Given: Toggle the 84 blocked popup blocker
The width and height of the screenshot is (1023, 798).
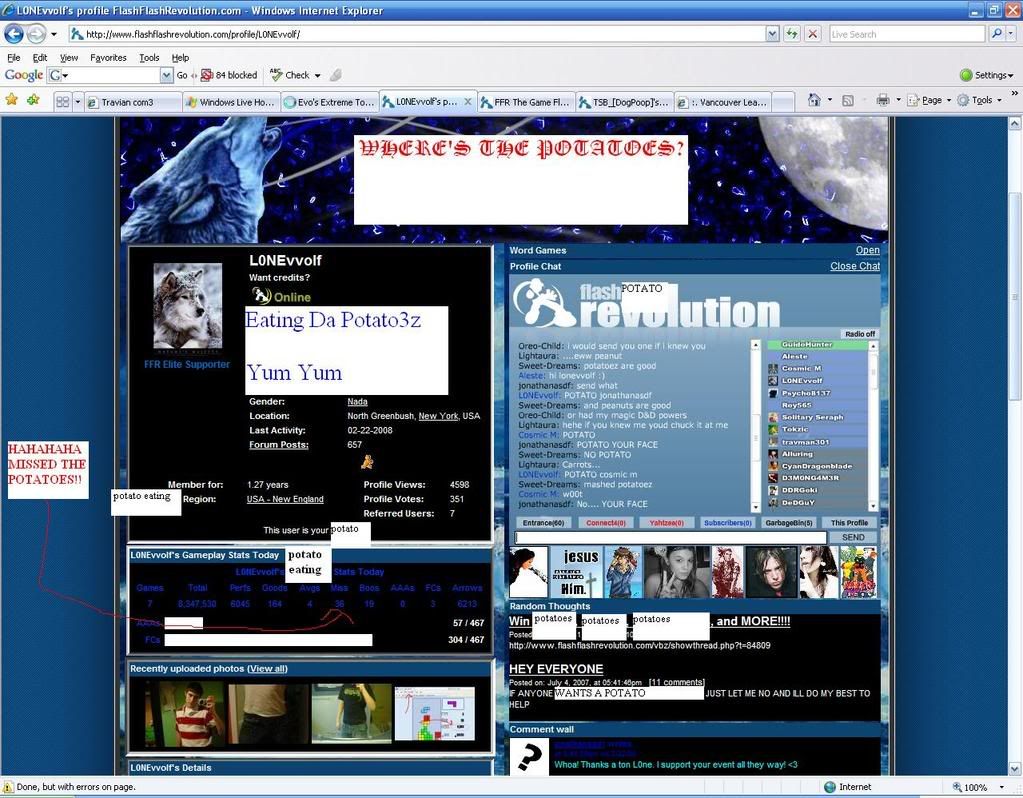Looking at the screenshot, I should 229,75.
